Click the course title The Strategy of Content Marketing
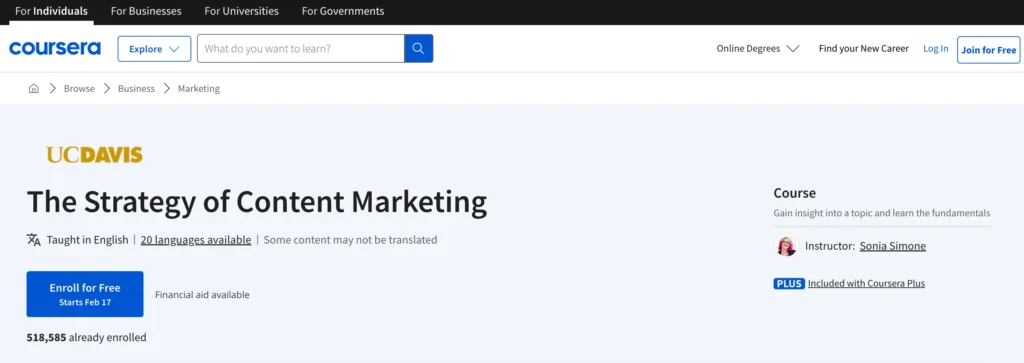The height and width of the screenshot is (363, 1024). pyautogui.click(x=257, y=202)
